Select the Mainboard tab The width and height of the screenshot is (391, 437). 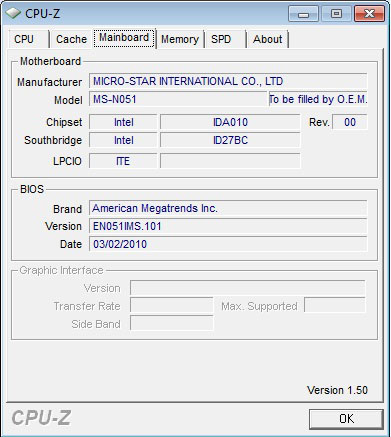click(124, 38)
